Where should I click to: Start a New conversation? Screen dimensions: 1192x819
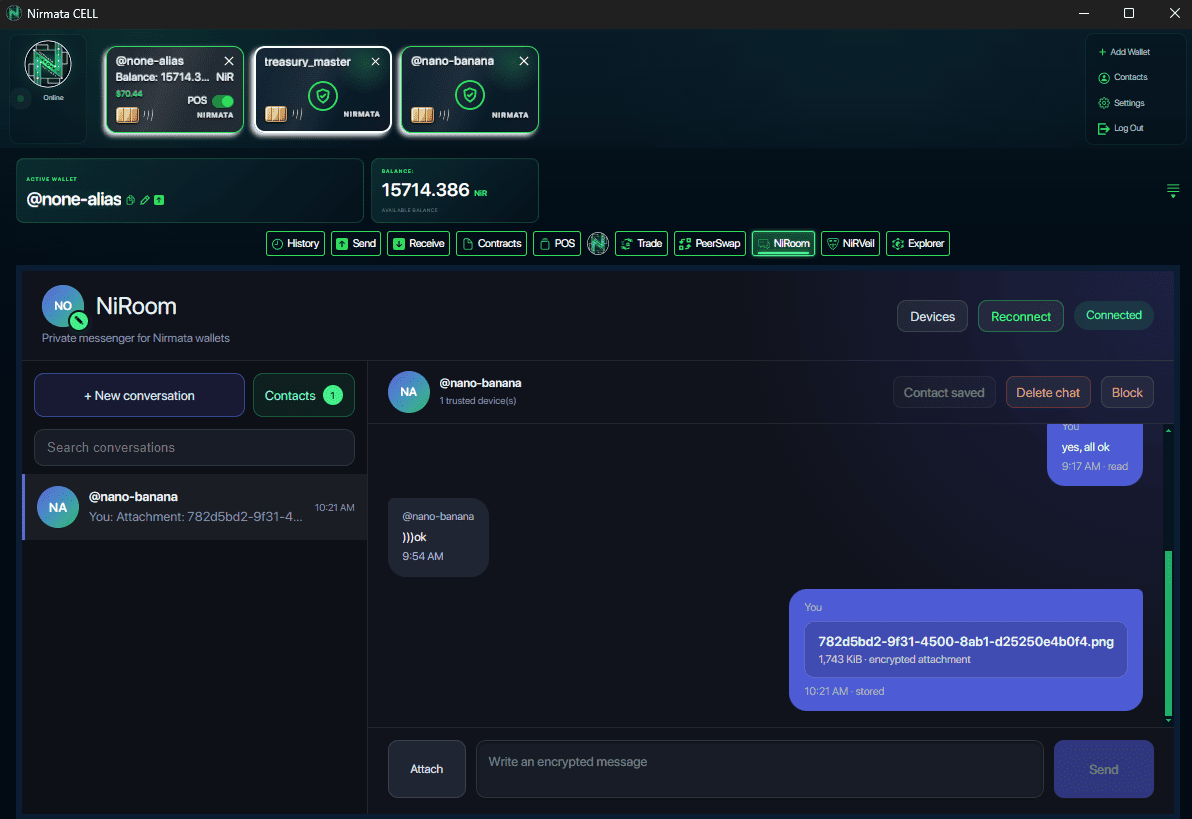(x=139, y=395)
